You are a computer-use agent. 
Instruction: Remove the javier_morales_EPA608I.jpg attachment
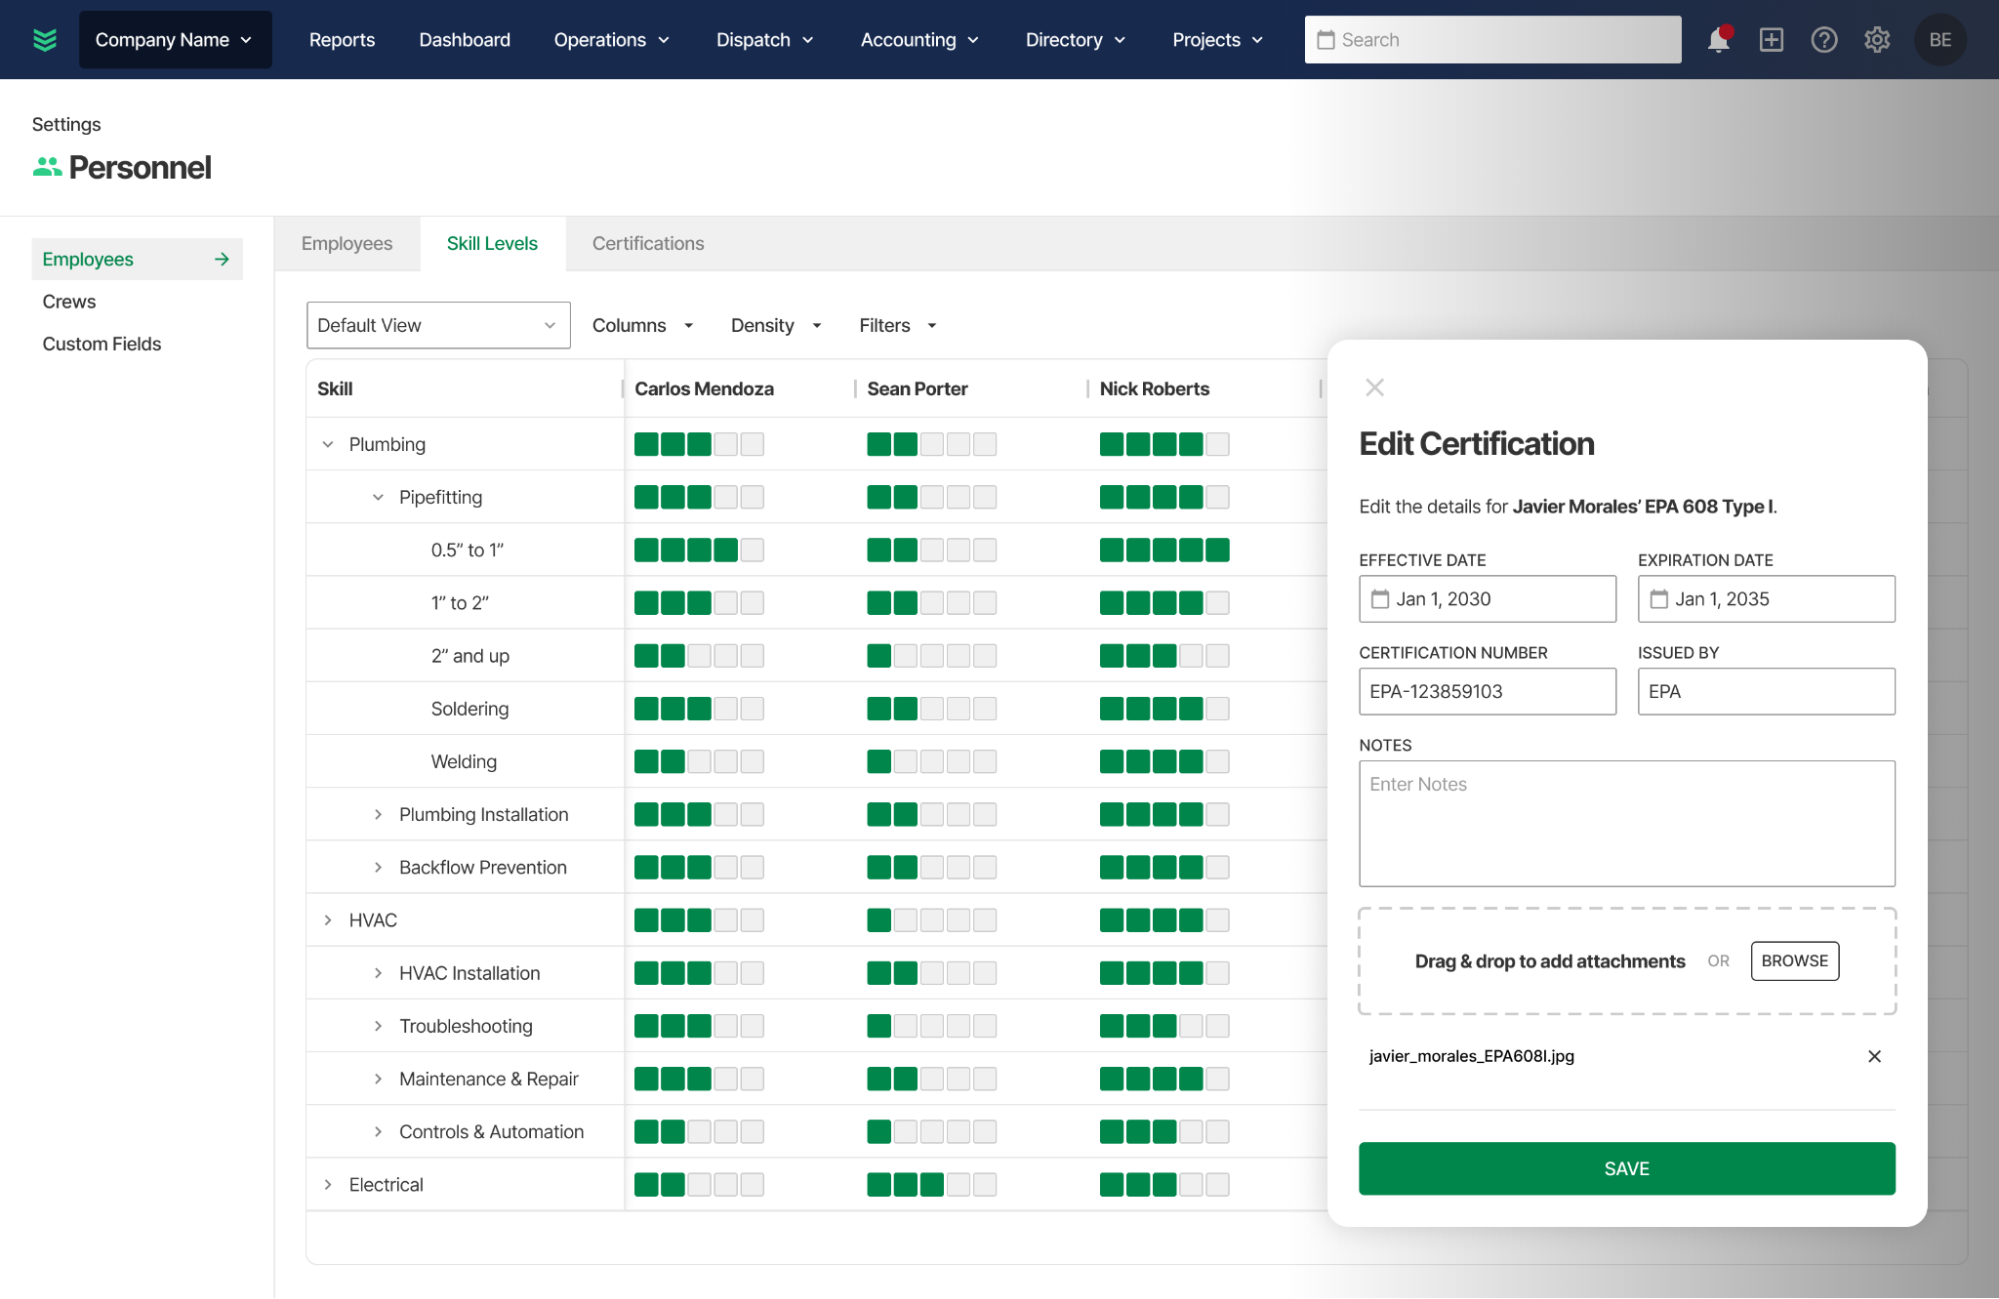[x=1874, y=1056]
